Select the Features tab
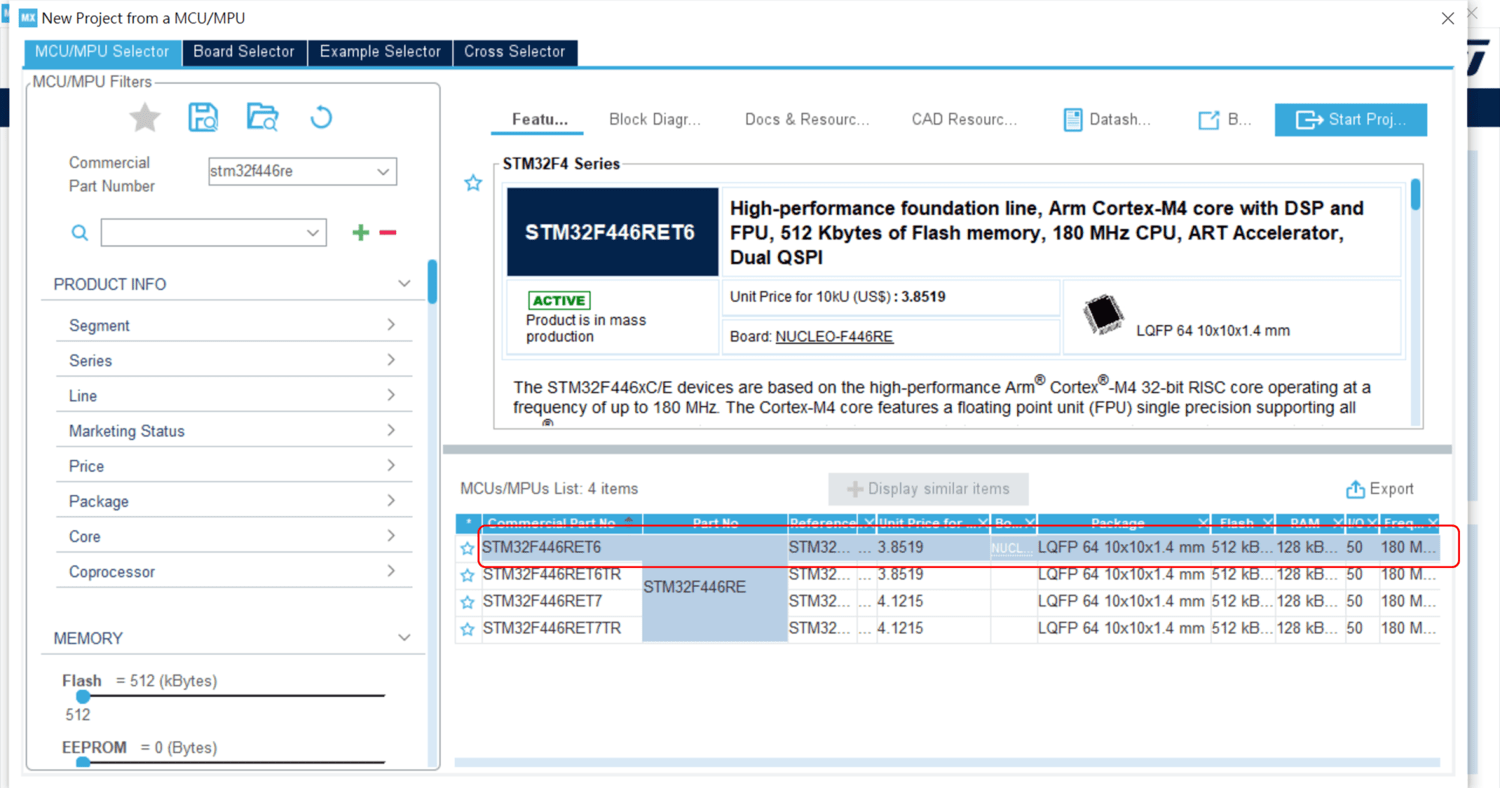Screen dimensions: 1500x788 tap(540, 120)
